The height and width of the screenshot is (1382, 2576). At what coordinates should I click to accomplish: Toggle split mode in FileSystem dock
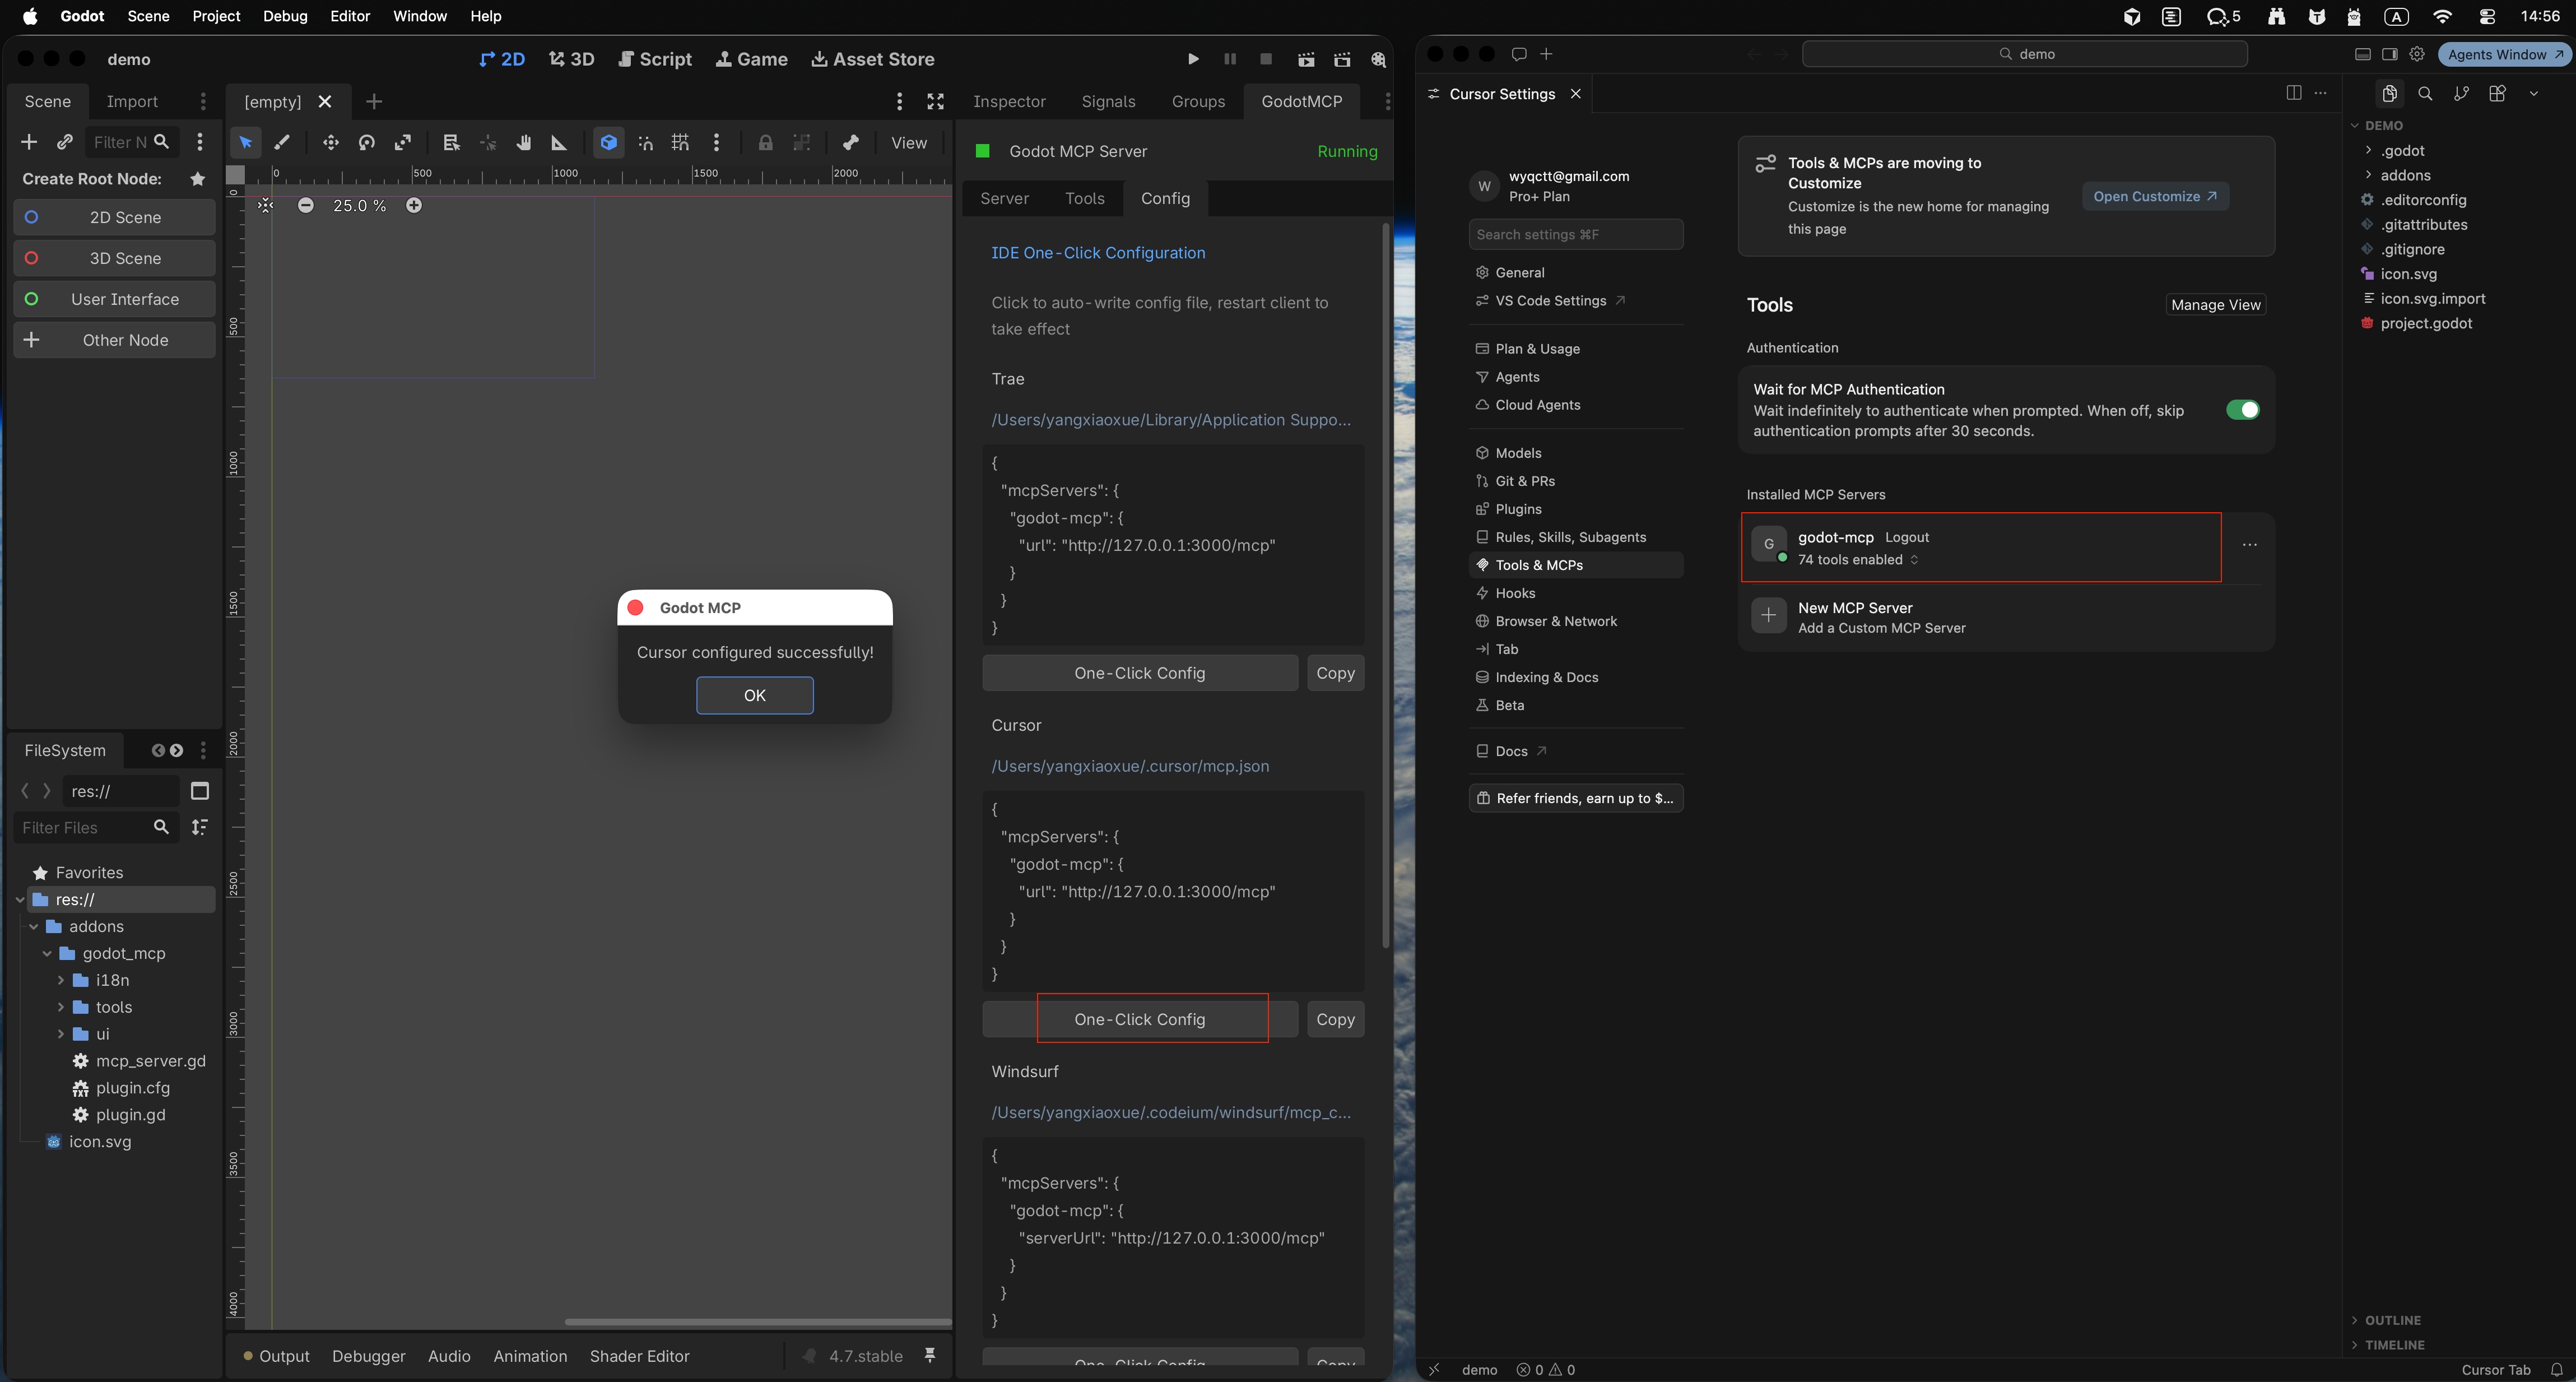click(x=200, y=791)
